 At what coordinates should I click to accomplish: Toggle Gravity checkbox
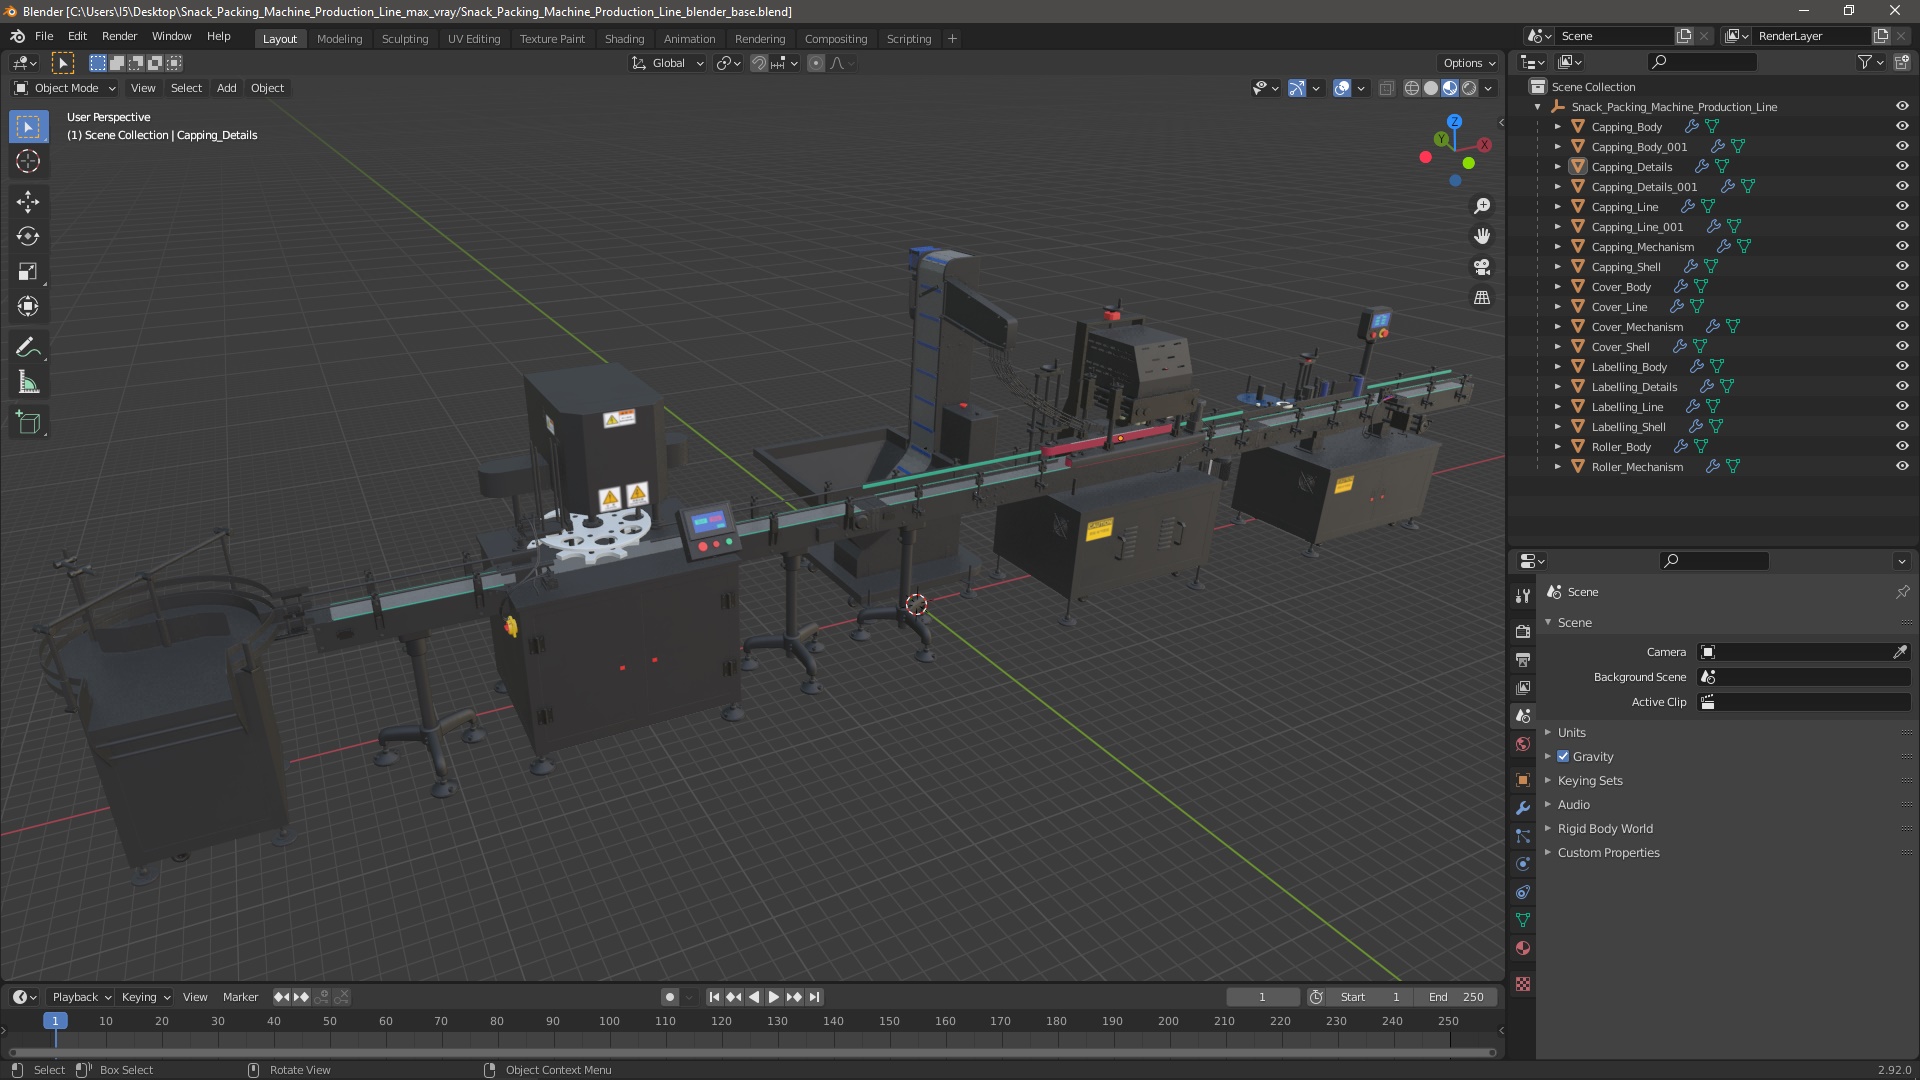click(1563, 757)
